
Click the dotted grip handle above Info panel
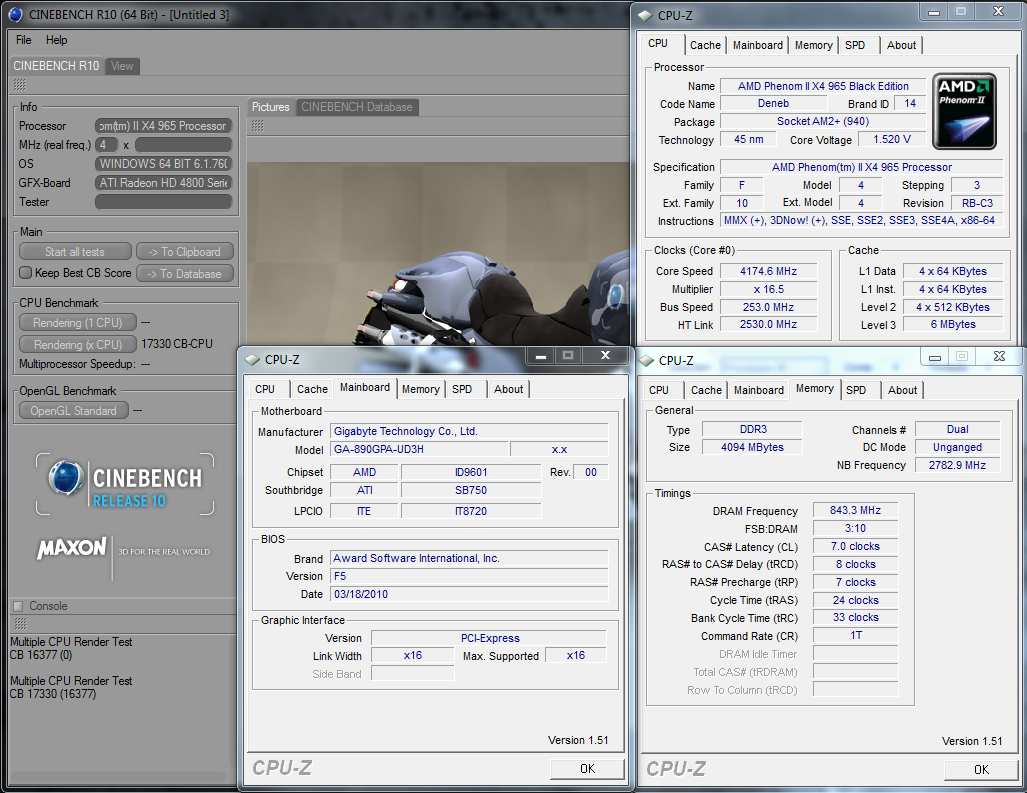tap(20, 86)
